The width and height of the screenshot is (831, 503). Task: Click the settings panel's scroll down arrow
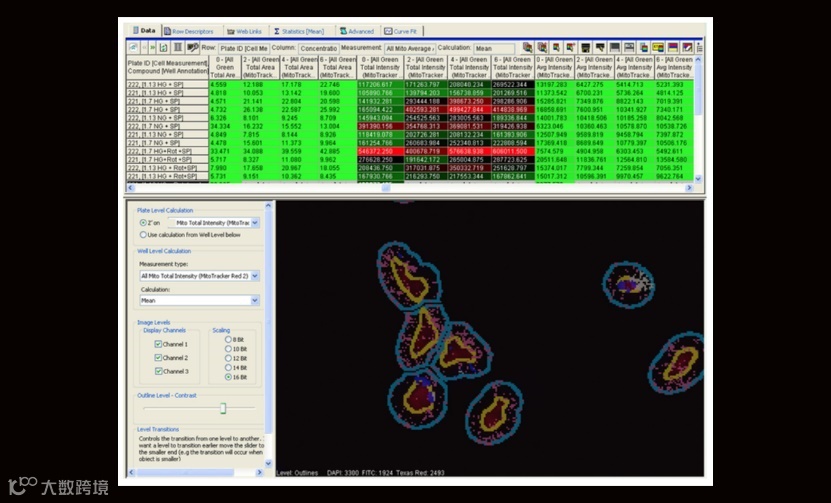click(x=268, y=463)
